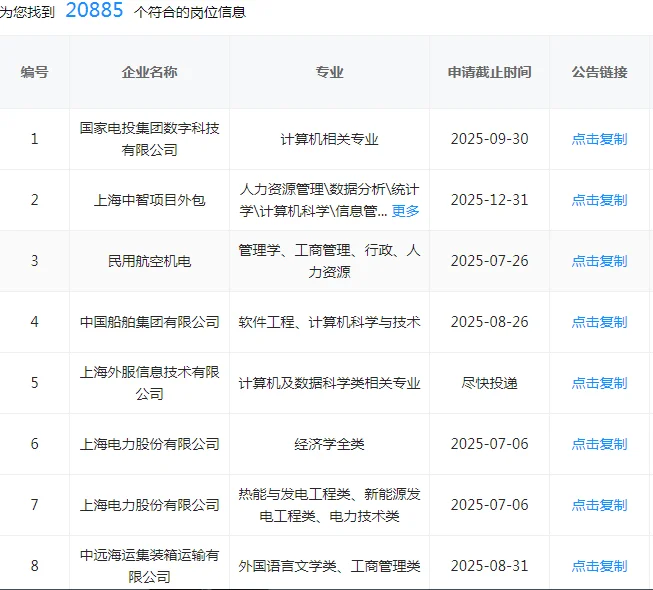Expand 更多 in 上海中智项目外包 major

(x=405, y=211)
